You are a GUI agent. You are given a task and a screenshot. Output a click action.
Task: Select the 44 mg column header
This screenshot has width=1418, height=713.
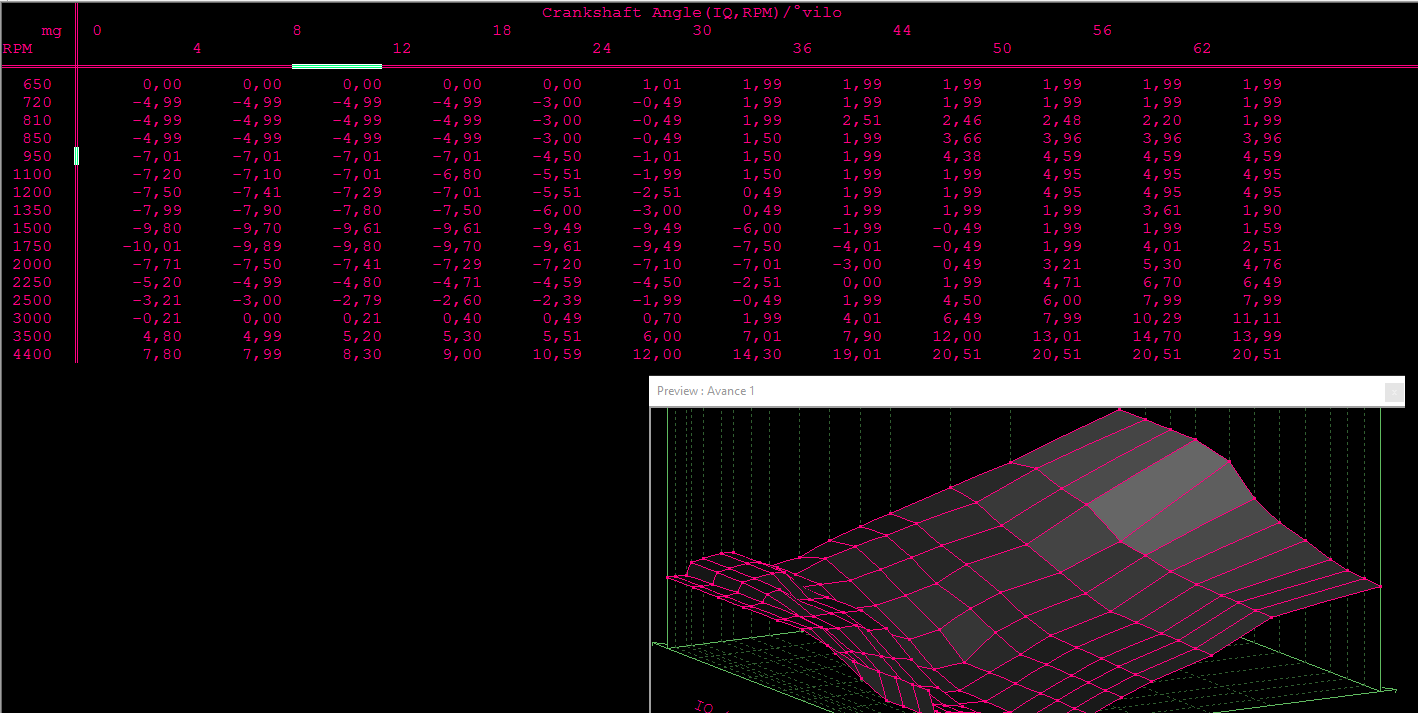(x=902, y=30)
